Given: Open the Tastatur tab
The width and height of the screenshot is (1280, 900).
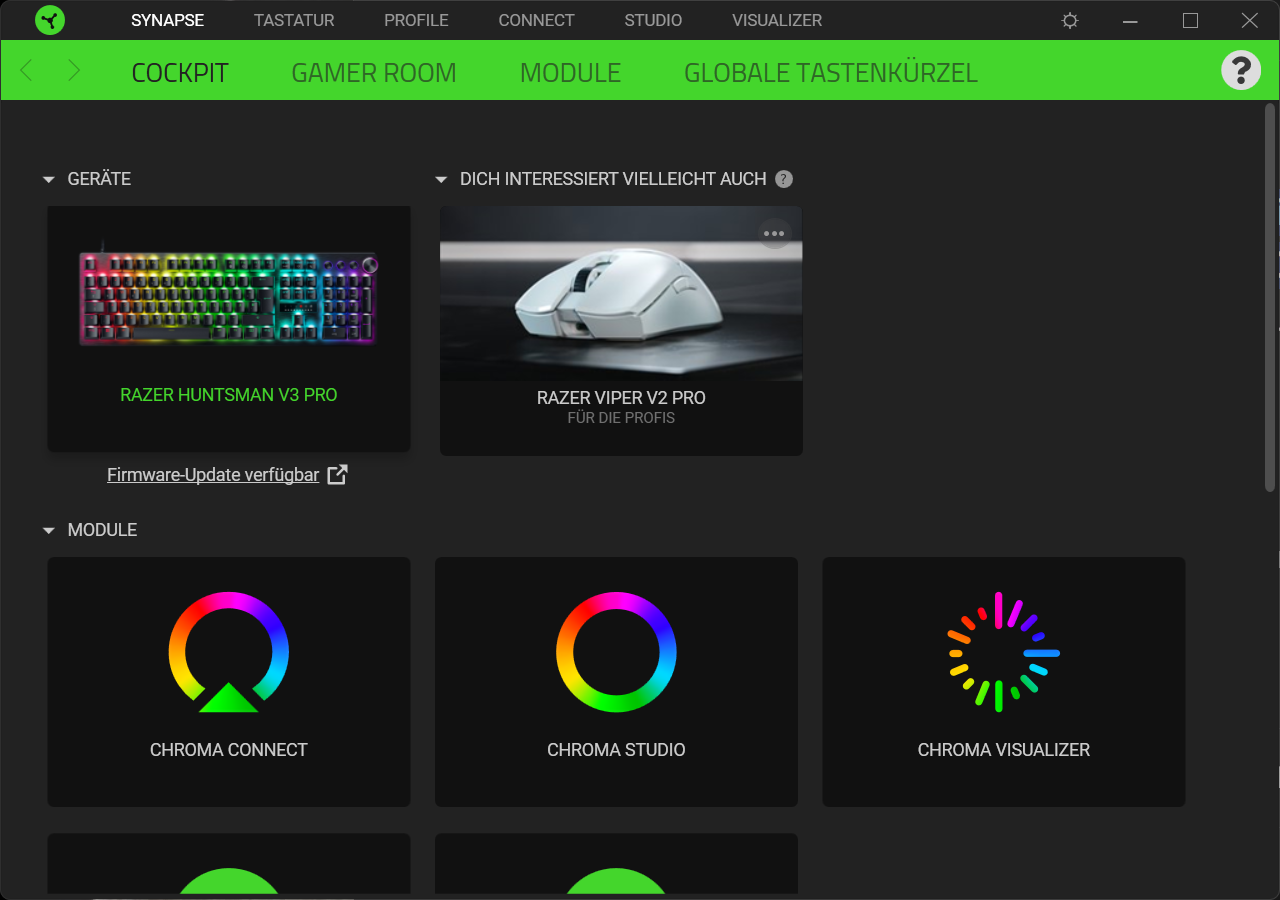Looking at the screenshot, I should (x=294, y=20).
